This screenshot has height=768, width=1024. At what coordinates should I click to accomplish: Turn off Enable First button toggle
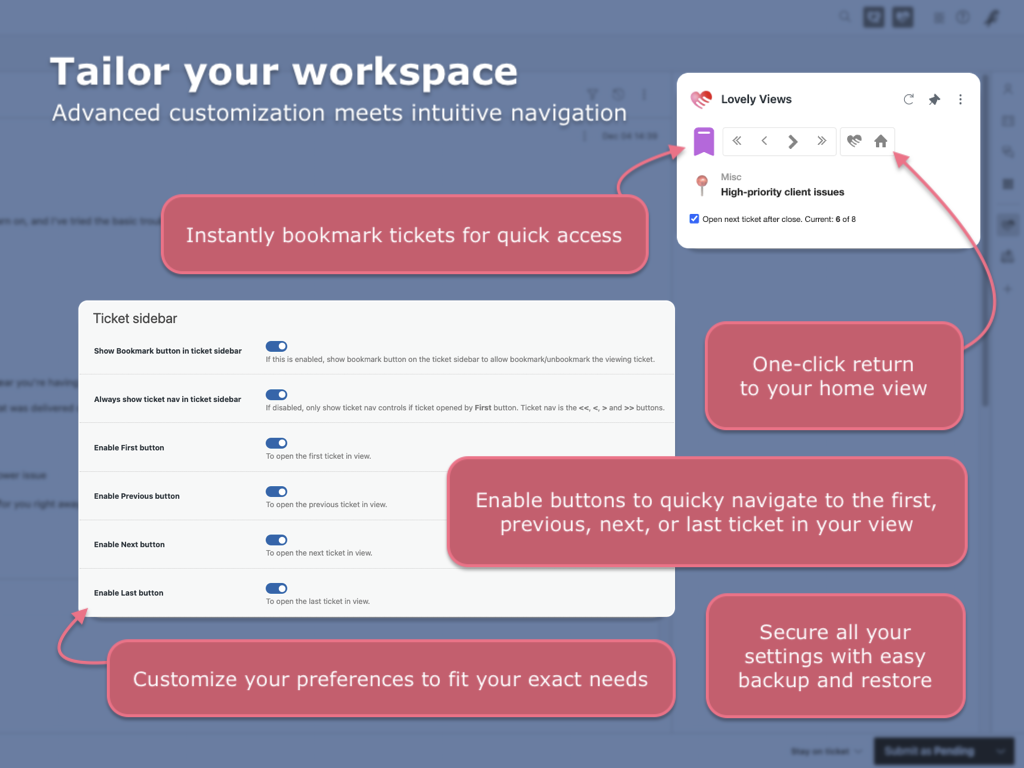click(277, 443)
